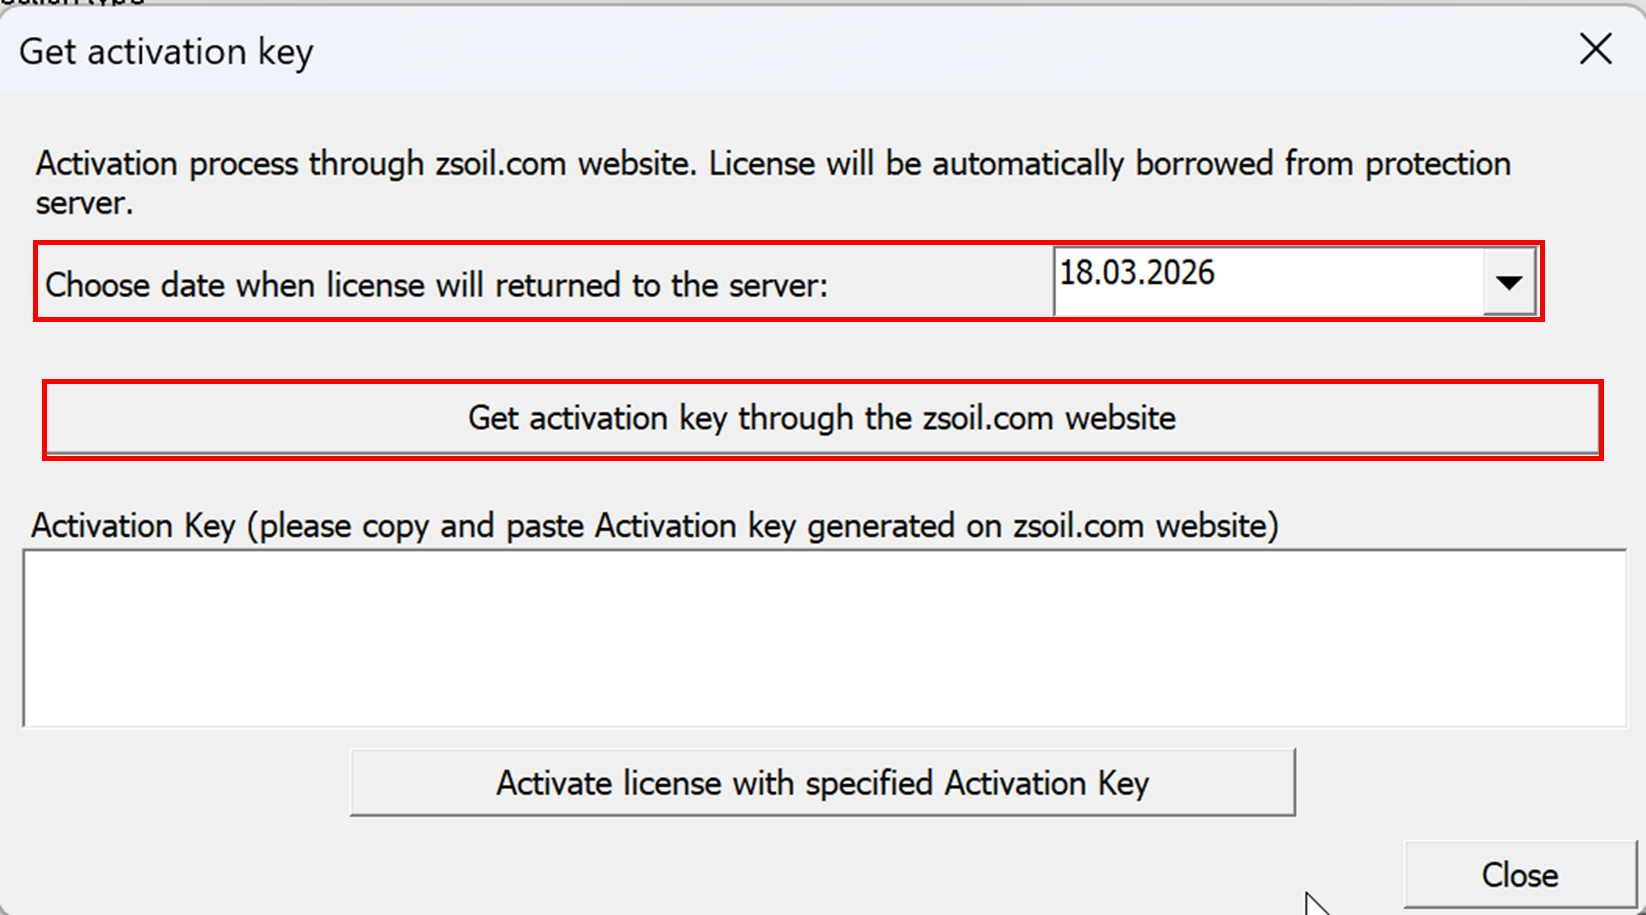The width and height of the screenshot is (1646, 915).
Task: Select the day "18" in the date field
Action: pyautogui.click(x=1076, y=273)
